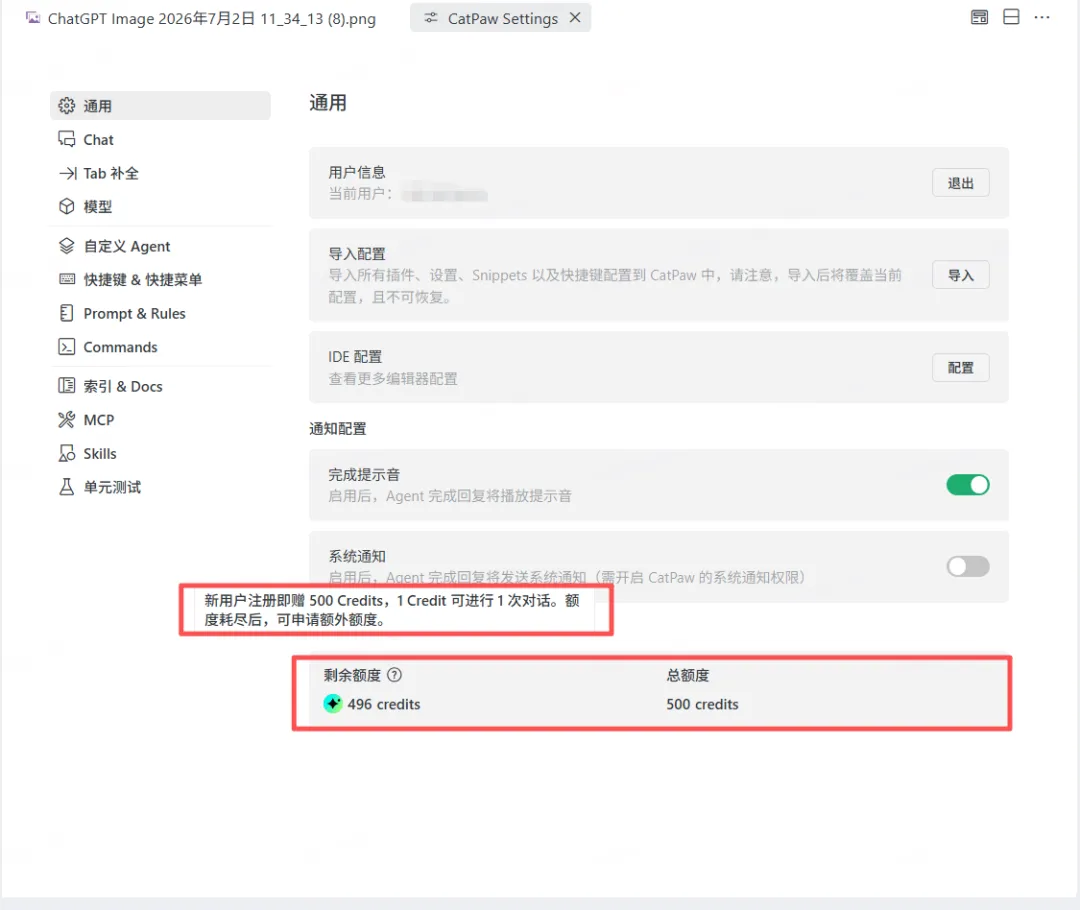This screenshot has height=910, width=1080.
Task: Open the Commands settings section
Action: [160, 347]
